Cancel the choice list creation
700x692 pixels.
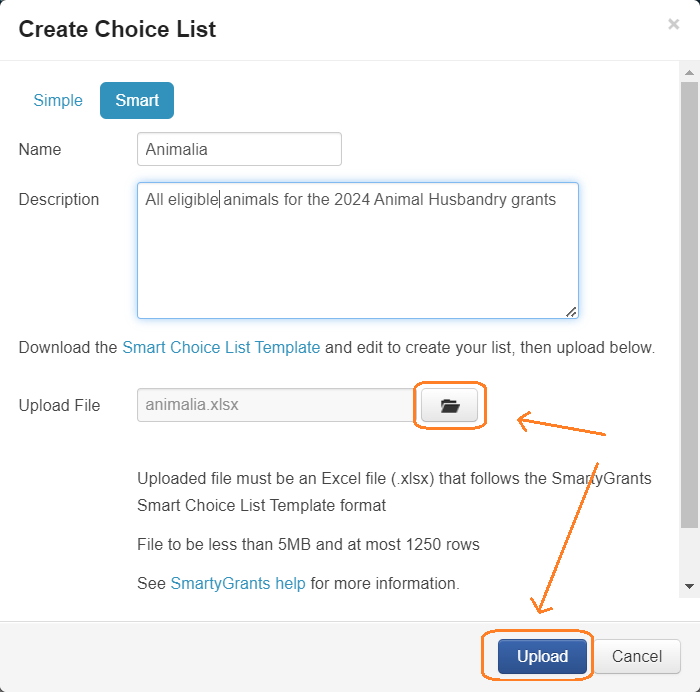coord(637,657)
